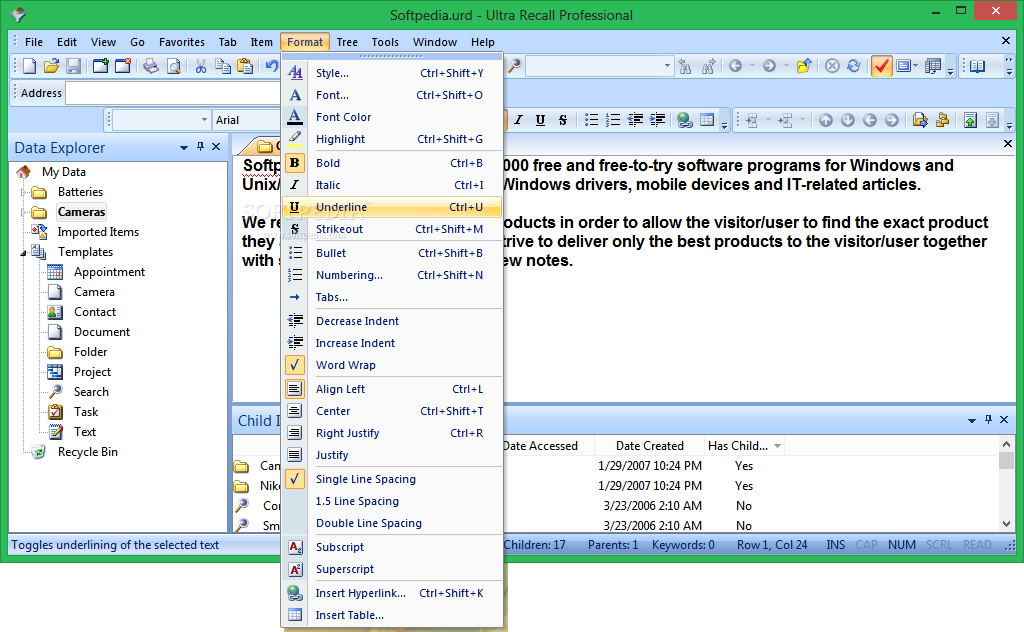Click the new window icon with green plus
The height and width of the screenshot is (632, 1024).
click(x=101, y=66)
